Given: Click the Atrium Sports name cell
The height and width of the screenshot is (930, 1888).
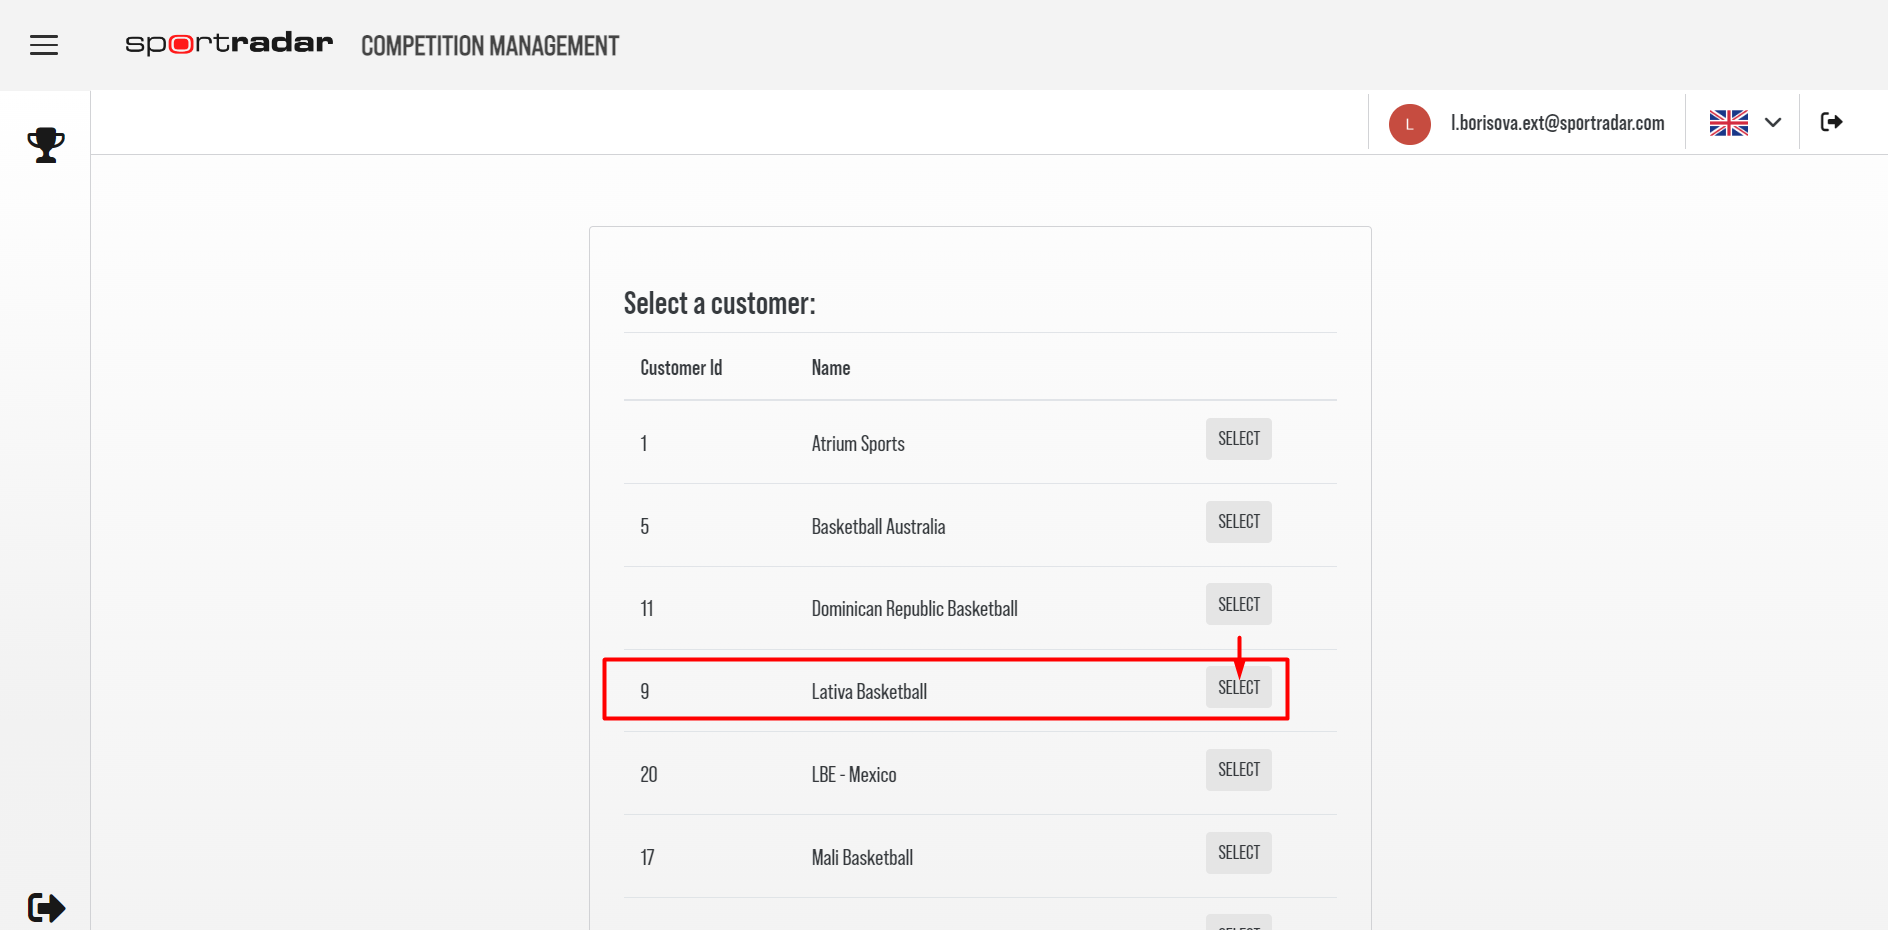Looking at the screenshot, I should (858, 443).
